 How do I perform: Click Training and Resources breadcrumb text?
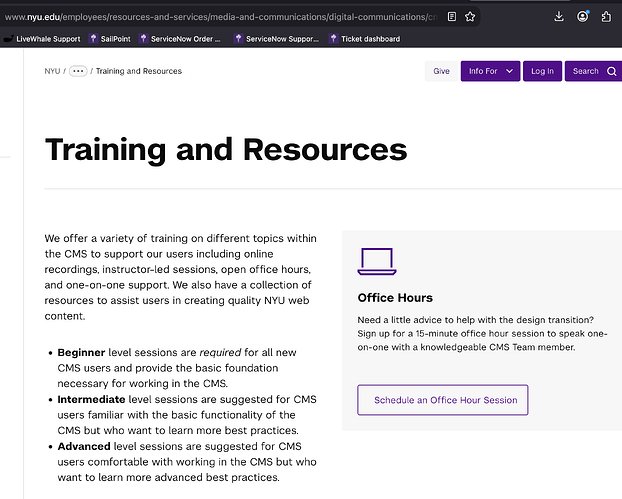pyautogui.click(x=139, y=71)
